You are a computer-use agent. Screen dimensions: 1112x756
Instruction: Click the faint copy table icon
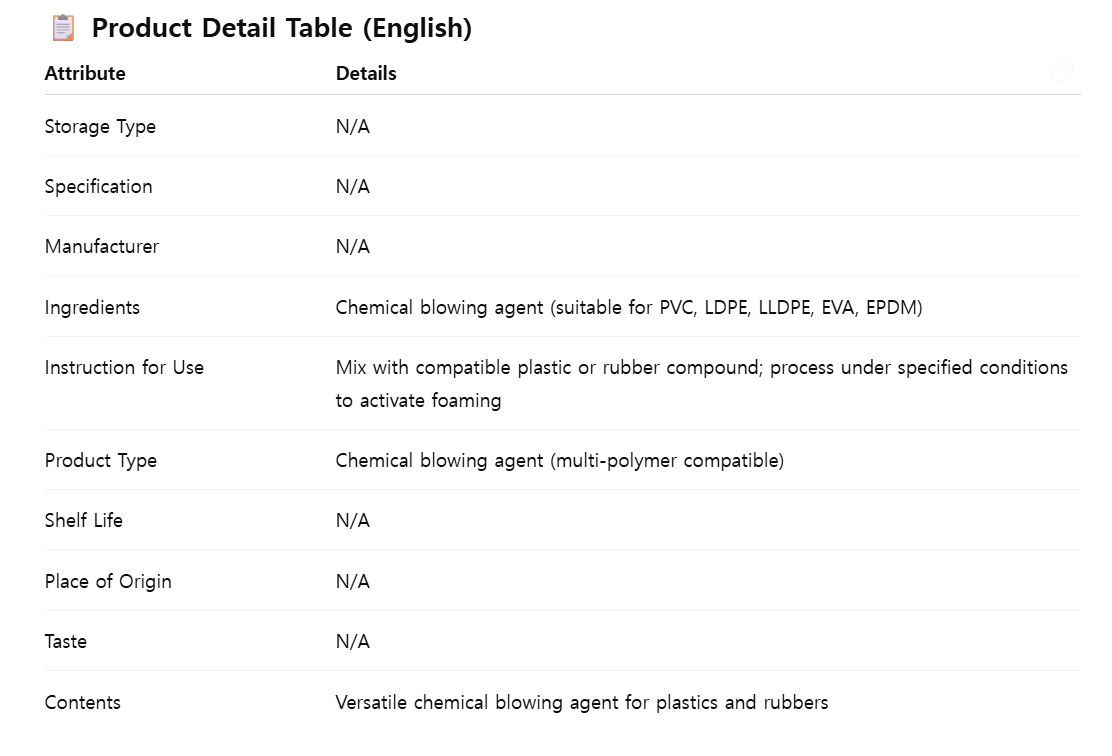(1062, 71)
